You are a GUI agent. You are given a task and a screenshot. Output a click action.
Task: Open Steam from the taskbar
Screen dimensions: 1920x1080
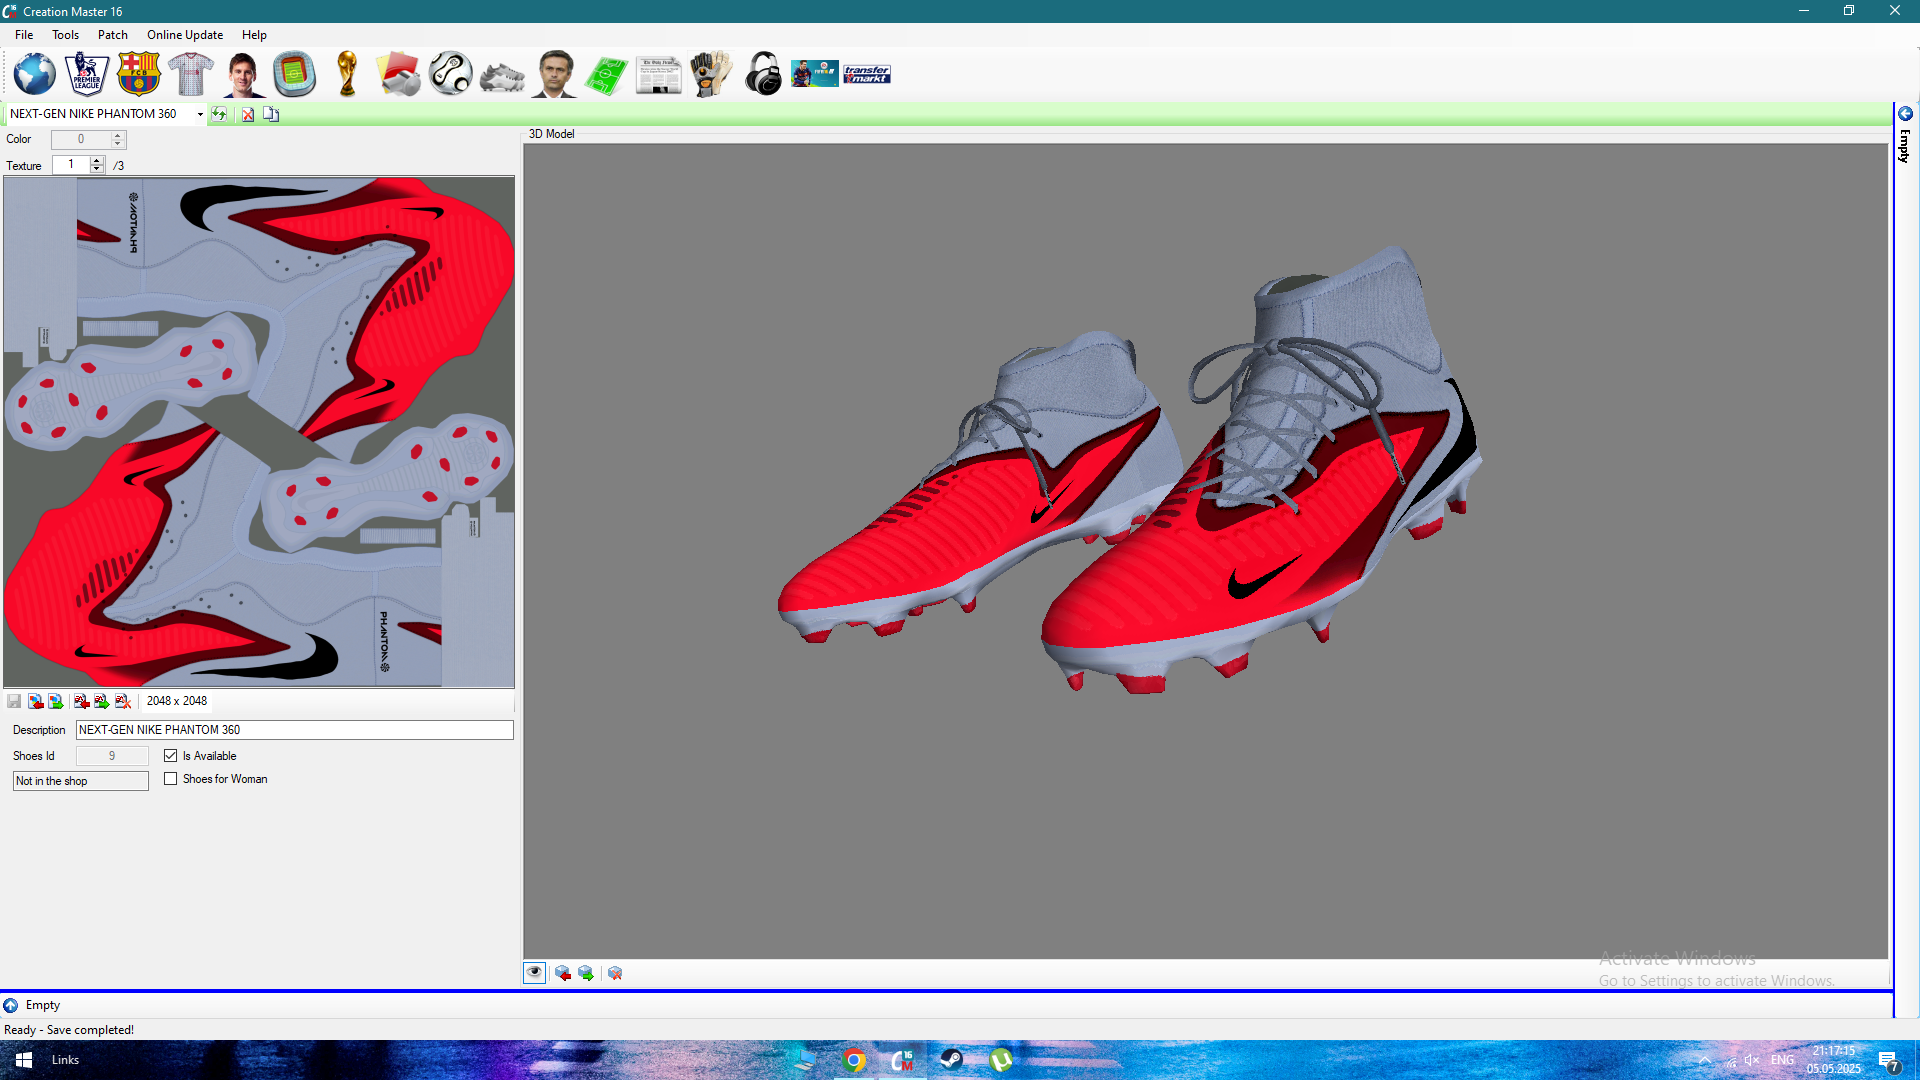pos(951,1060)
